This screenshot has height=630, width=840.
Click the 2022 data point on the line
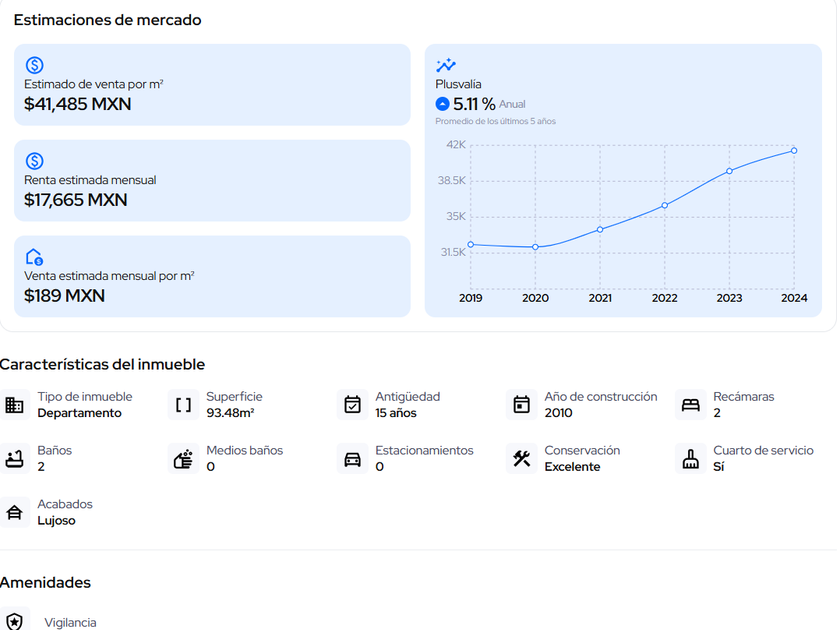[664, 206]
